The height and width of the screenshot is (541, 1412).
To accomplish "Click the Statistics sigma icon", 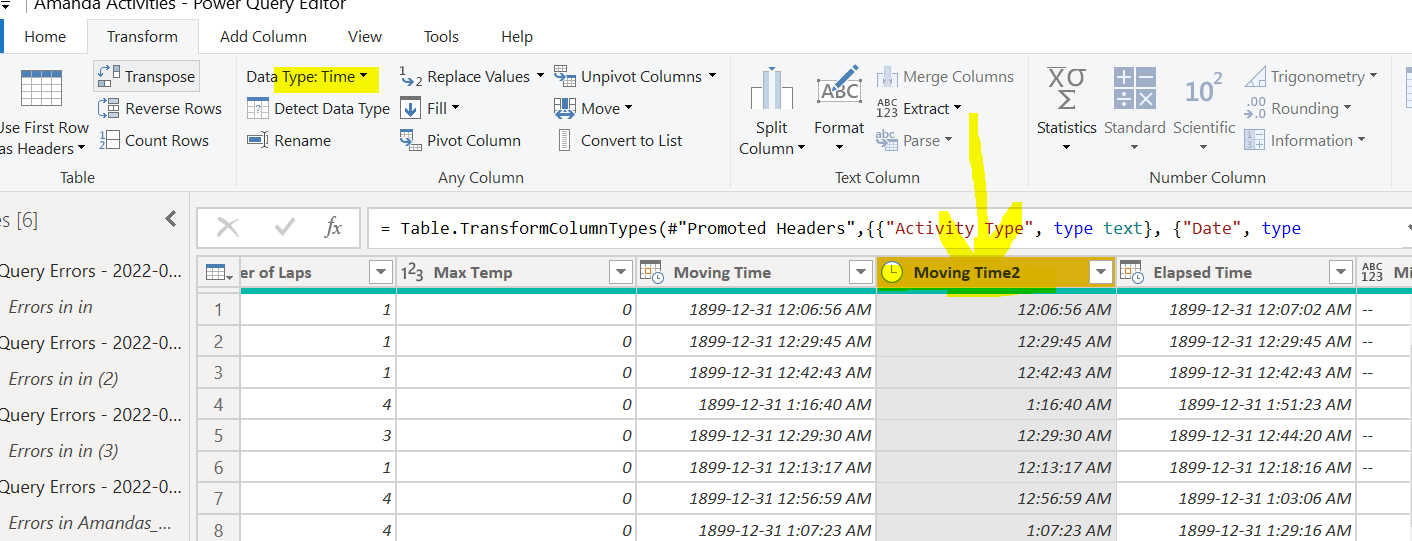I will (x=1066, y=89).
